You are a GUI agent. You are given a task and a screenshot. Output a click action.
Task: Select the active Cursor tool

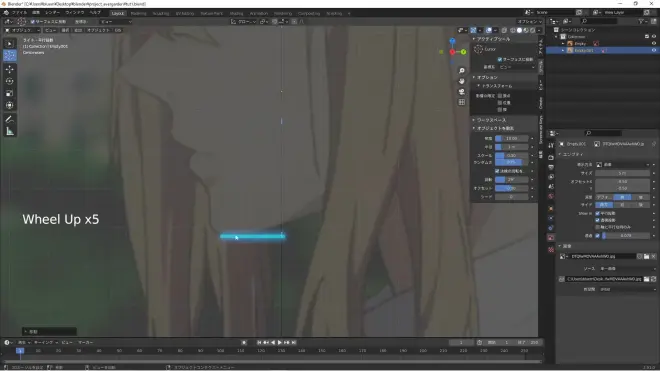click(10, 55)
